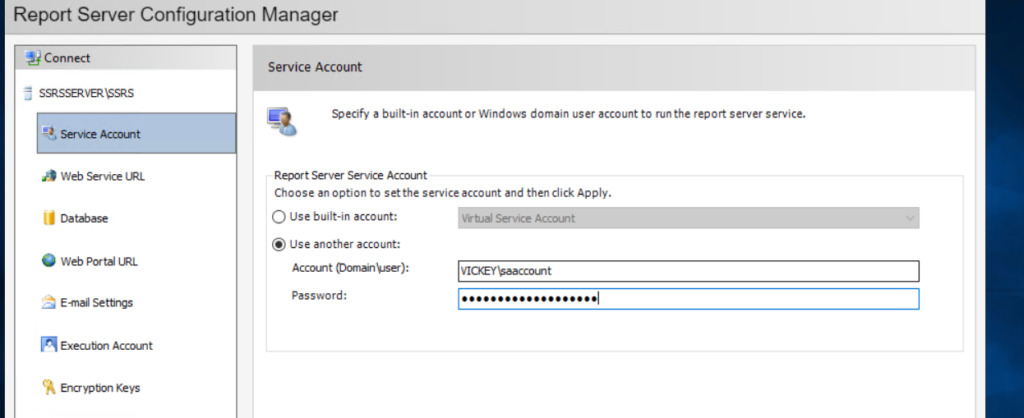Click the built-in account dropdown arrow

coord(910,218)
